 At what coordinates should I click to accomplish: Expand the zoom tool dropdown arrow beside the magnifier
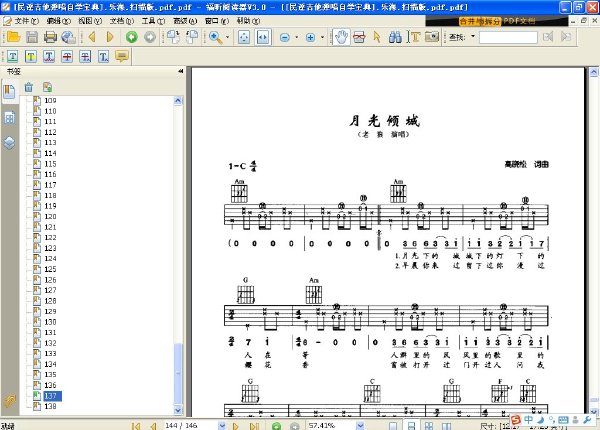coord(228,37)
